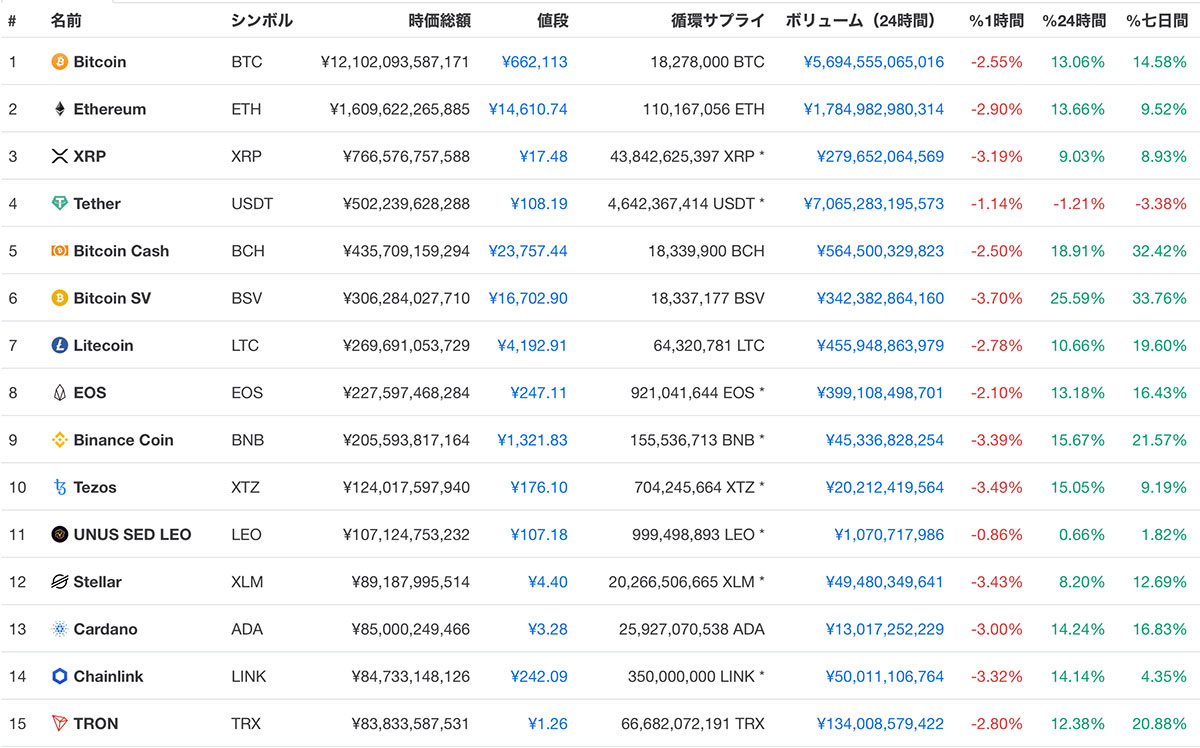Image resolution: width=1200 pixels, height=748 pixels.
Task: Open Tether price ¥108.19 link
Action: 539,203
